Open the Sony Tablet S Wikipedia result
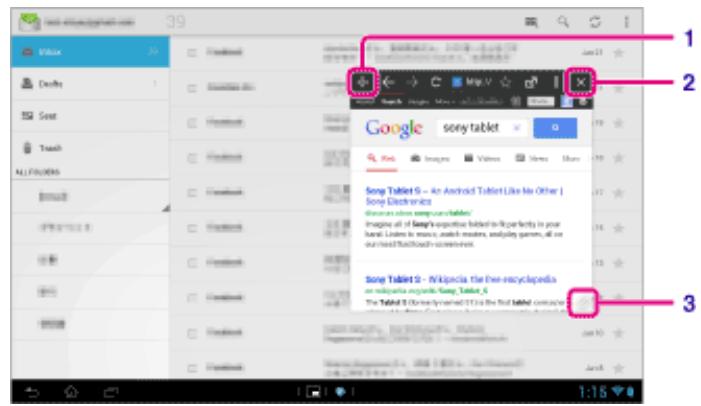 [x=461, y=279]
